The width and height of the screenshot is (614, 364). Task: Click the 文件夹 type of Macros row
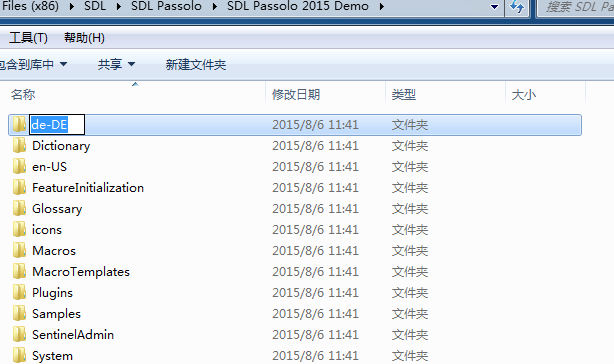point(410,250)
